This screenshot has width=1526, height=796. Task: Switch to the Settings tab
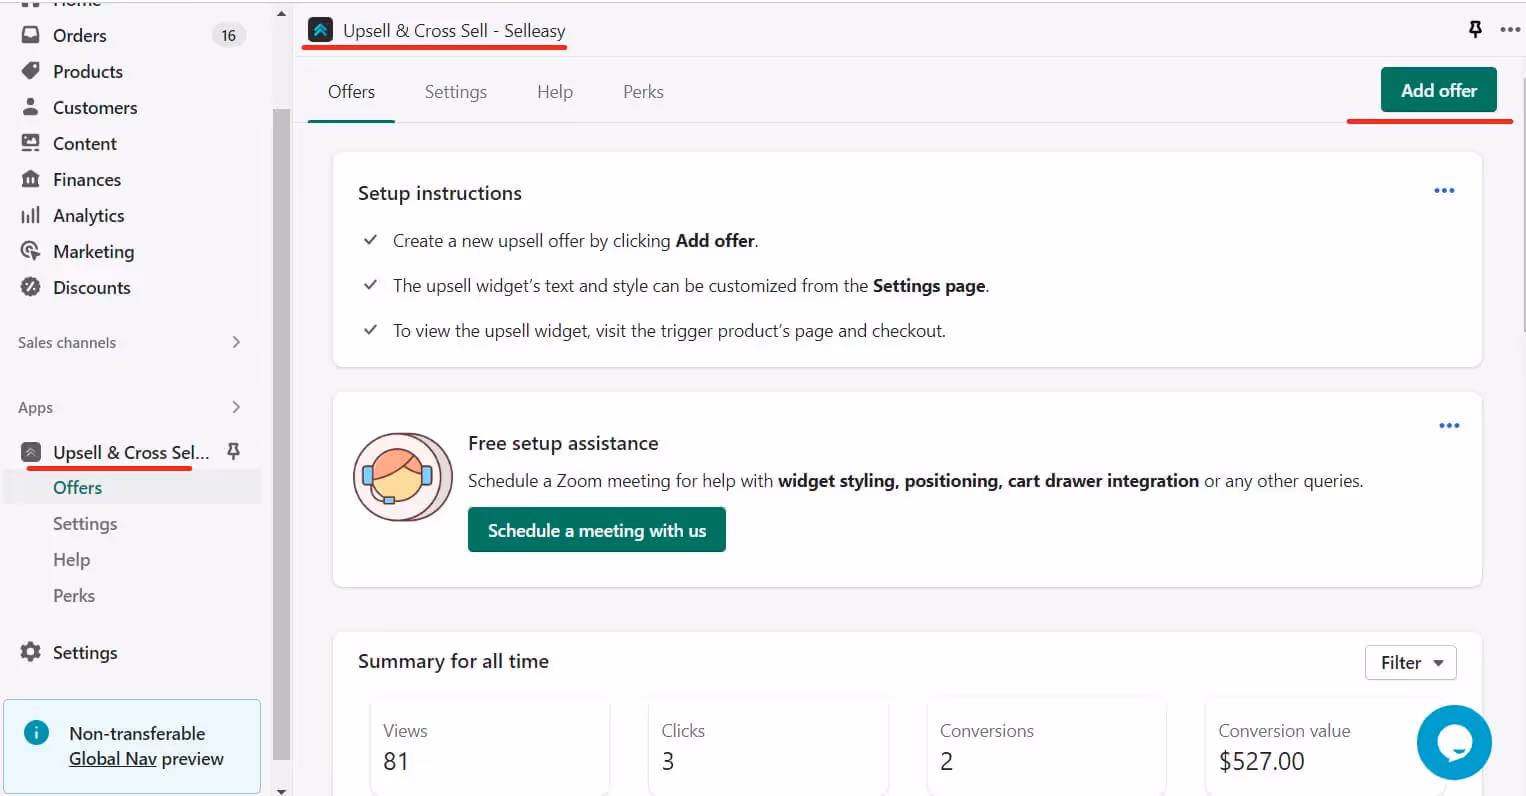tap(456, 91)
